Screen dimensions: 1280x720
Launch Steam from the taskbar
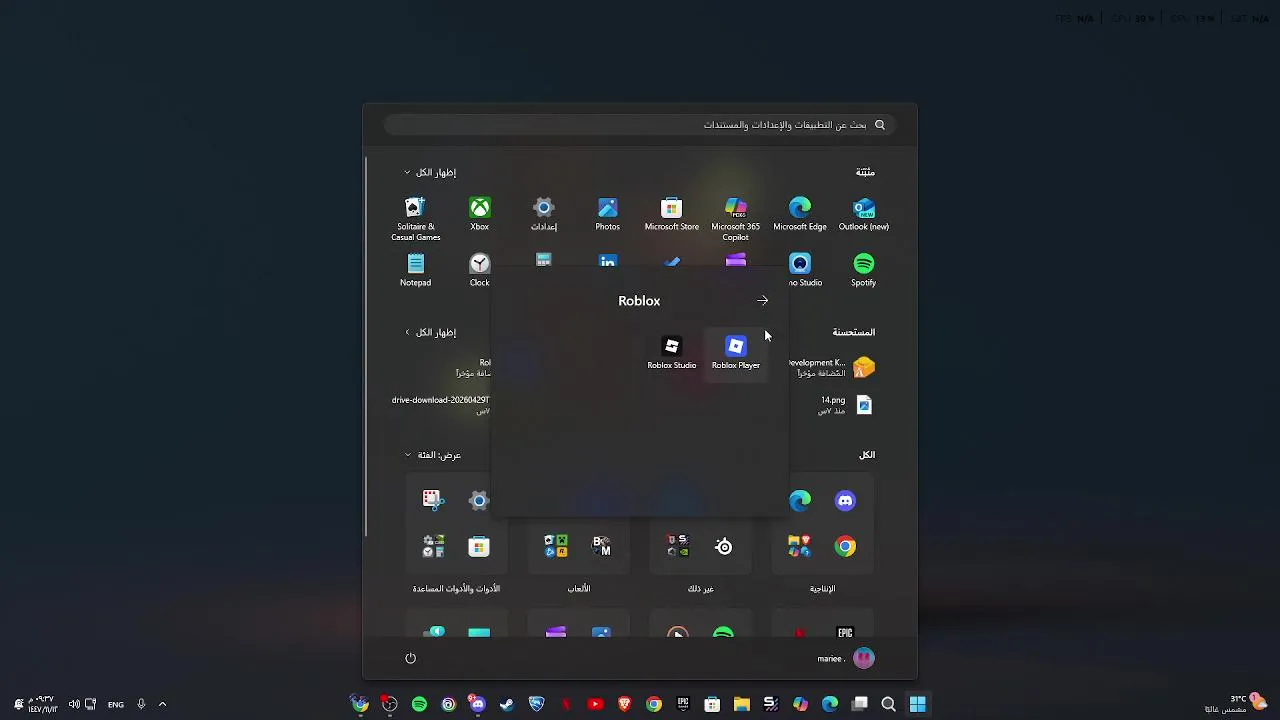[x=507, y=704]
